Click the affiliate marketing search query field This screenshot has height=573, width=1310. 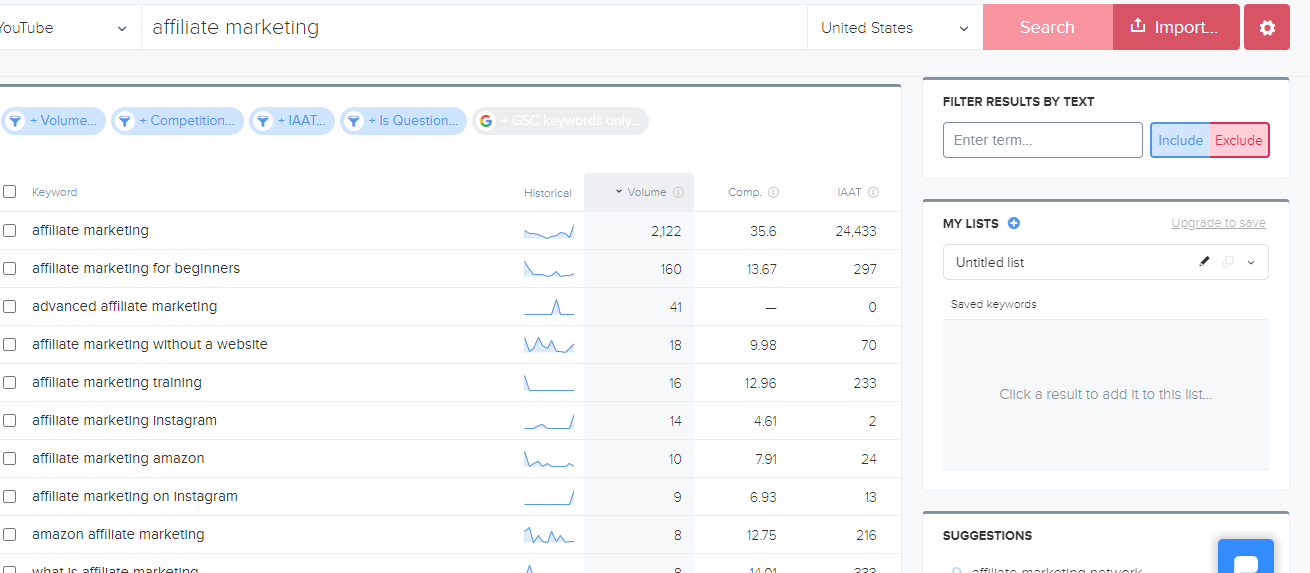pyautogui.click(x=474, y=28)
